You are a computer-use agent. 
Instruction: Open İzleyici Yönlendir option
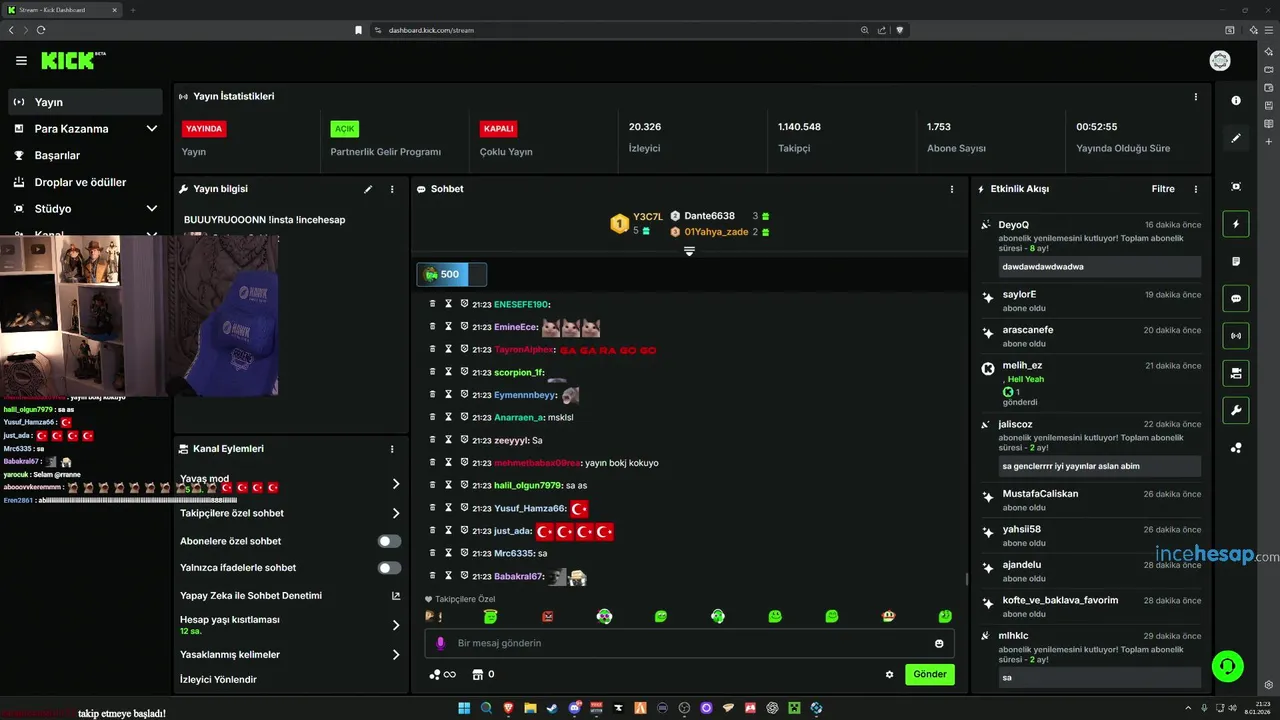pyautogui.click(x=218, y=680)
